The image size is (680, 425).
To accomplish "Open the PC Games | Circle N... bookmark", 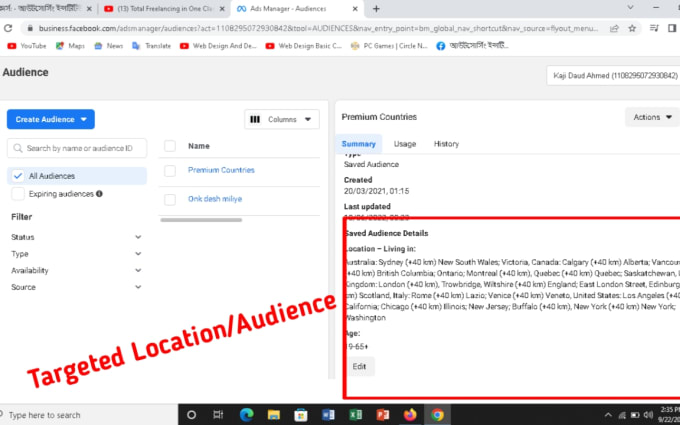I will [389, 46].
